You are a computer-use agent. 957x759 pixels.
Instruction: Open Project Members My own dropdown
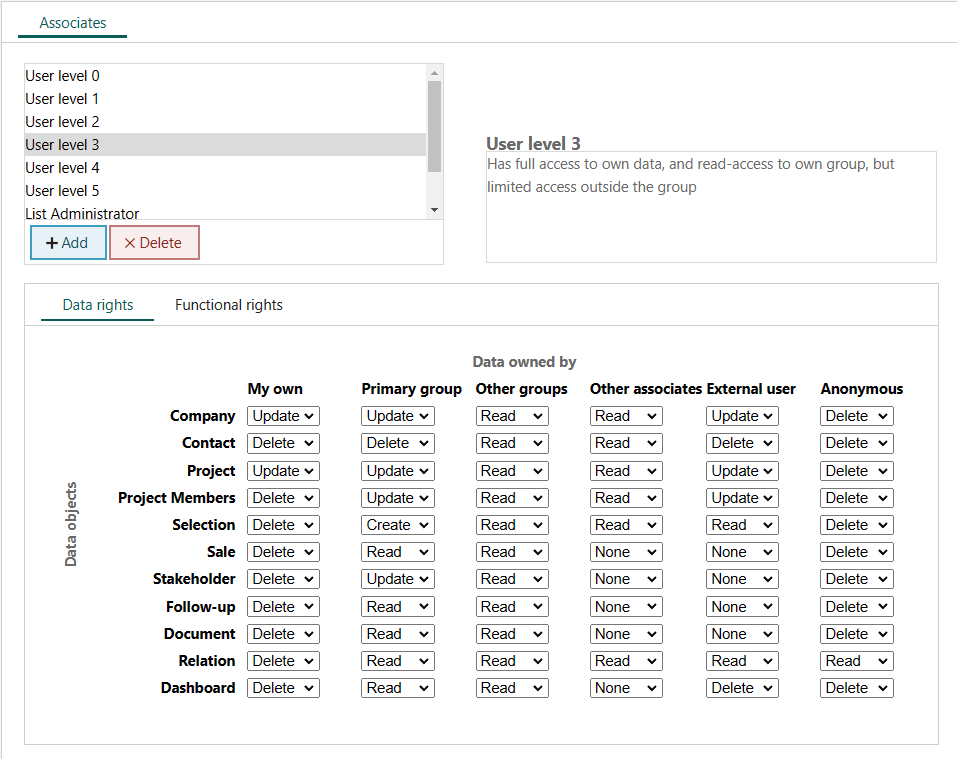click(x=283, y=498)
